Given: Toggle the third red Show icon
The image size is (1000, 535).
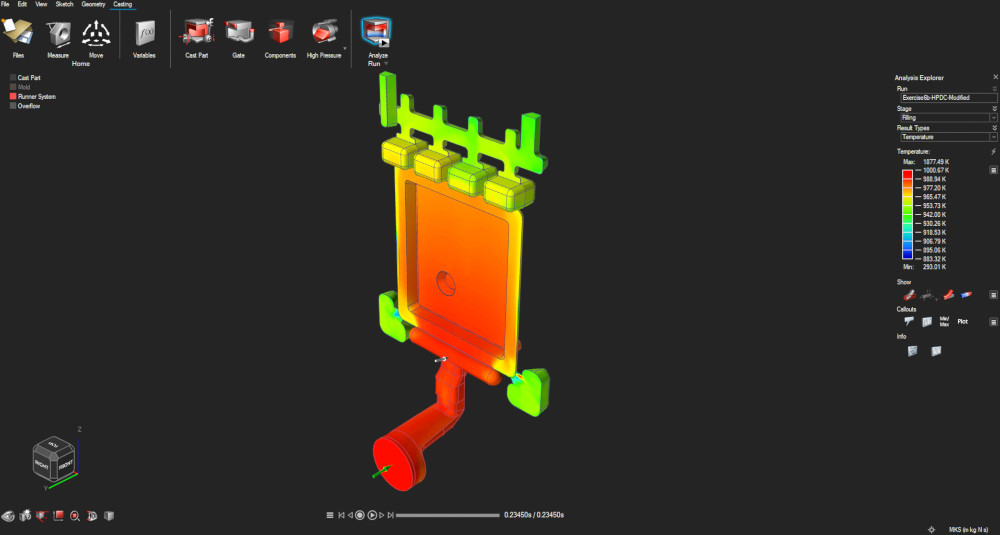Looking at the screenshot, I should coord(949,295).
